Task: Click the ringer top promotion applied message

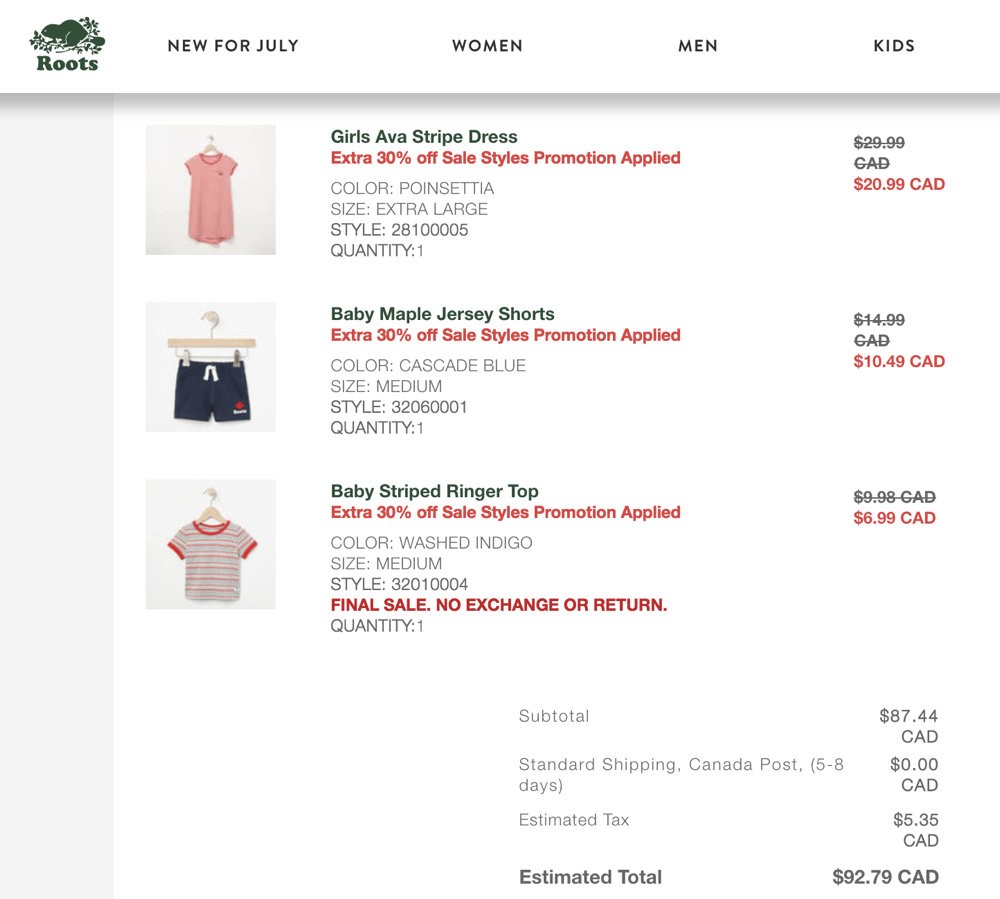Action: pos(505,512)
